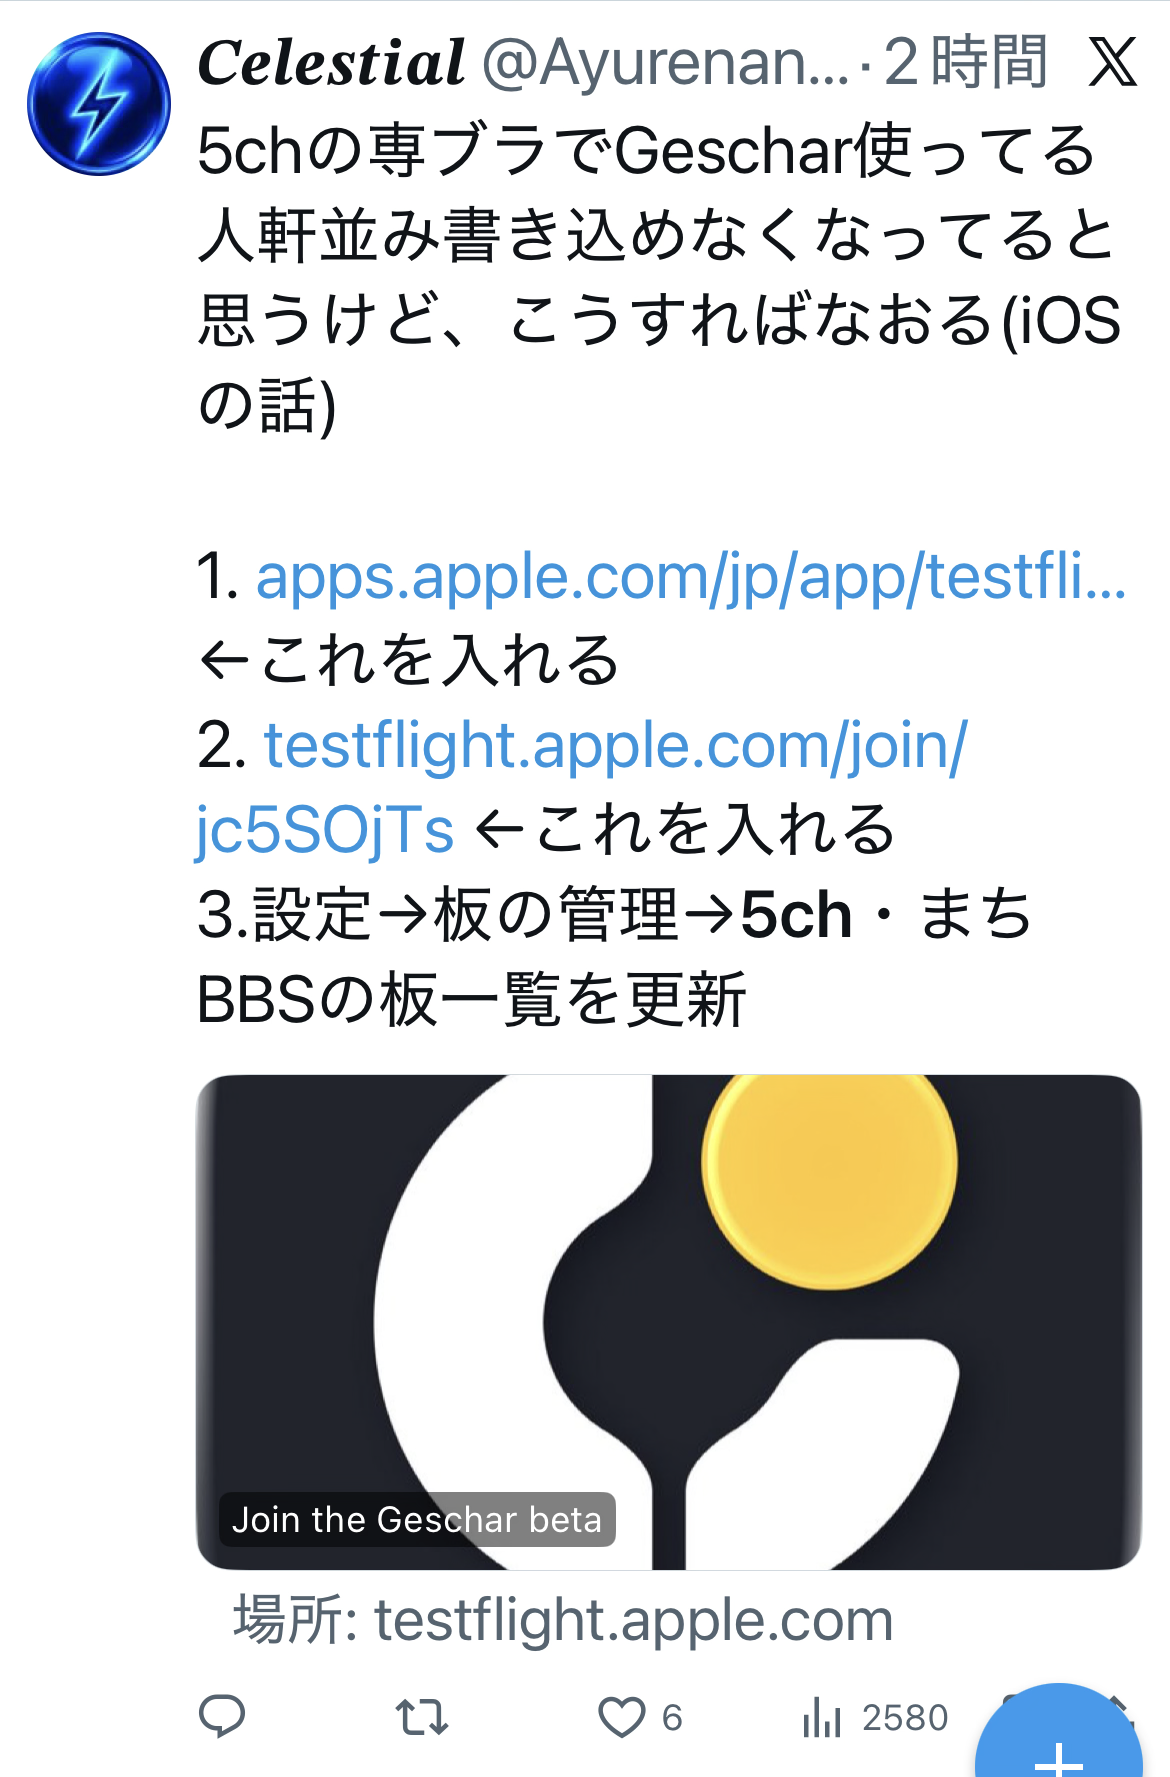Image resolution: width=1170 pixels, height=1777 pixels.
Task: Open the apps.apple.com/jp/app/testfli… link
Action: point(691,577)
